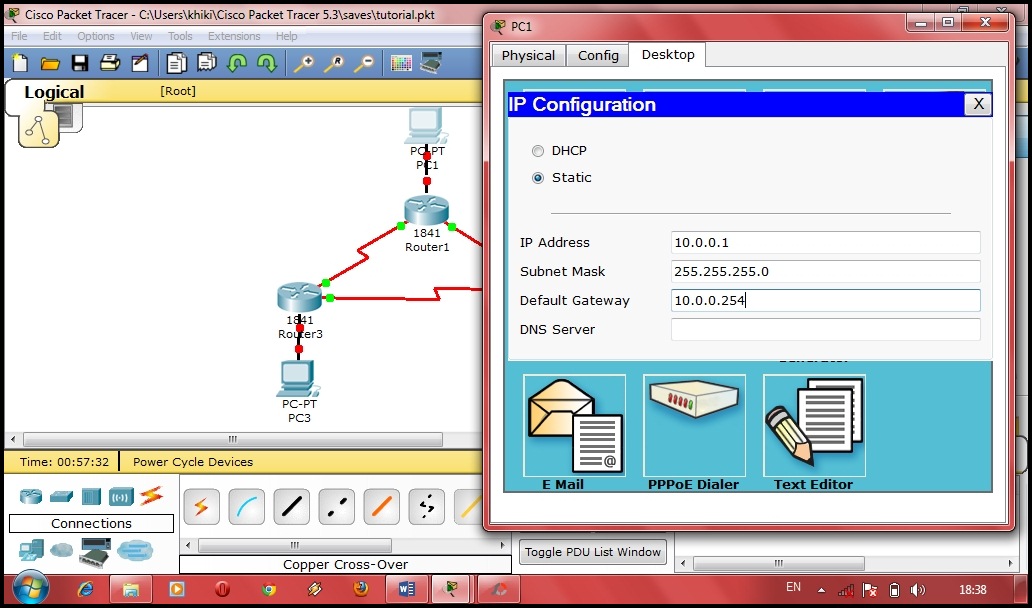Image resolution: width=1032 pixels, height=608 pixels.
Task: Open Google Chrome from the taskbar
Action: pyautogui.click(x=269, y=589)
